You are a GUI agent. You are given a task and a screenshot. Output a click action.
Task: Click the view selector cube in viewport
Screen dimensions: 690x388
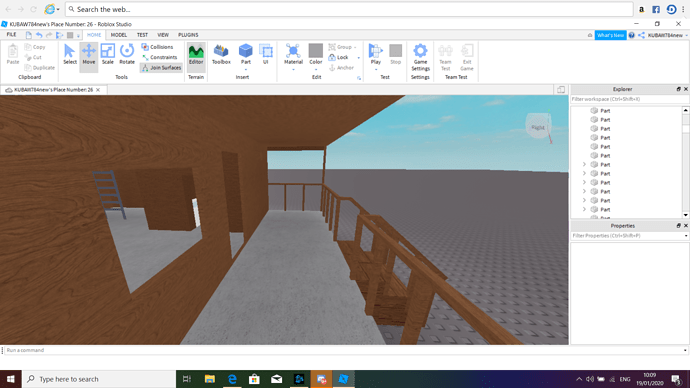[x=538, y=126]
